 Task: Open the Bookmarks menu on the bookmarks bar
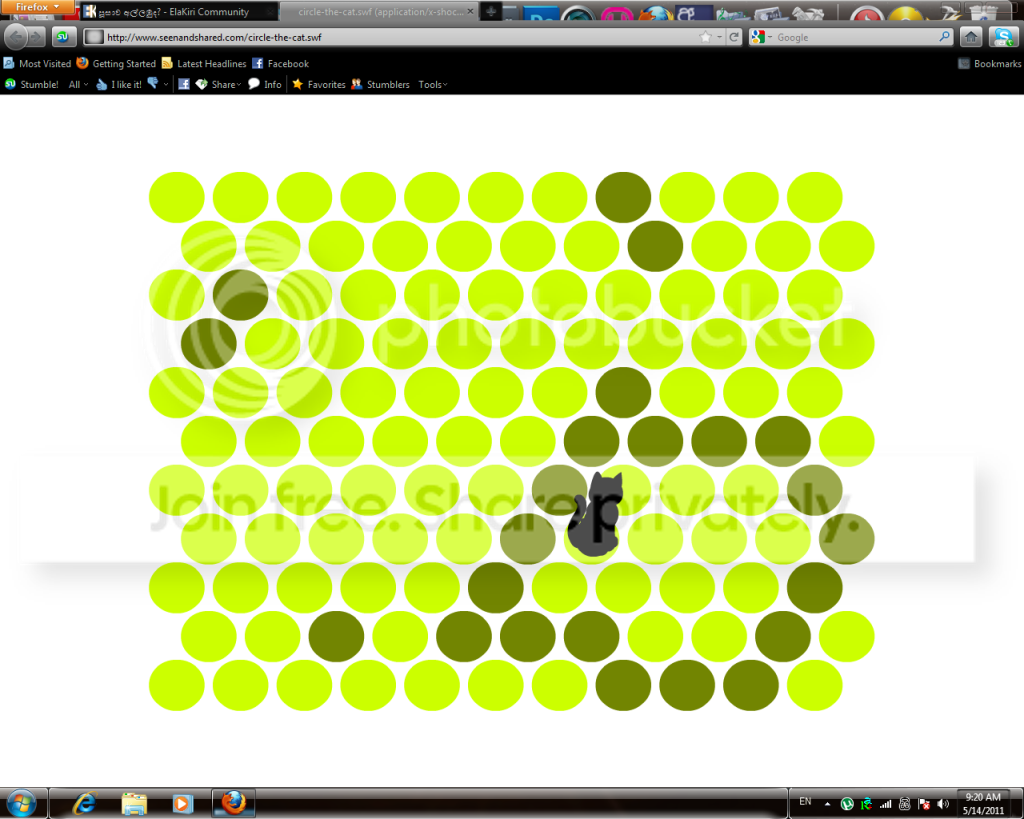[x=989, y=63]
